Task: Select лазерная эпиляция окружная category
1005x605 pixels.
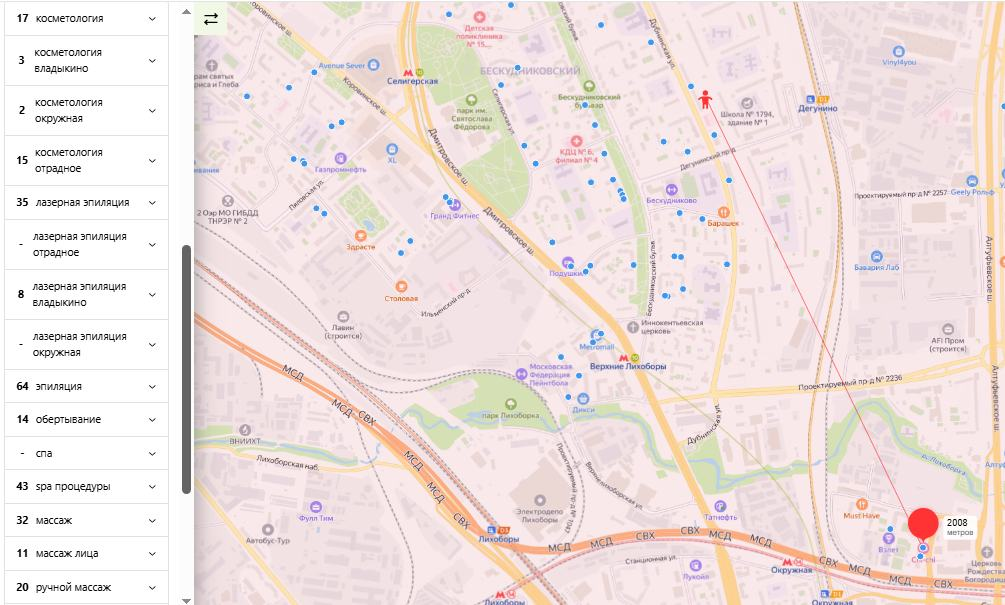Action: coord(87,345)
